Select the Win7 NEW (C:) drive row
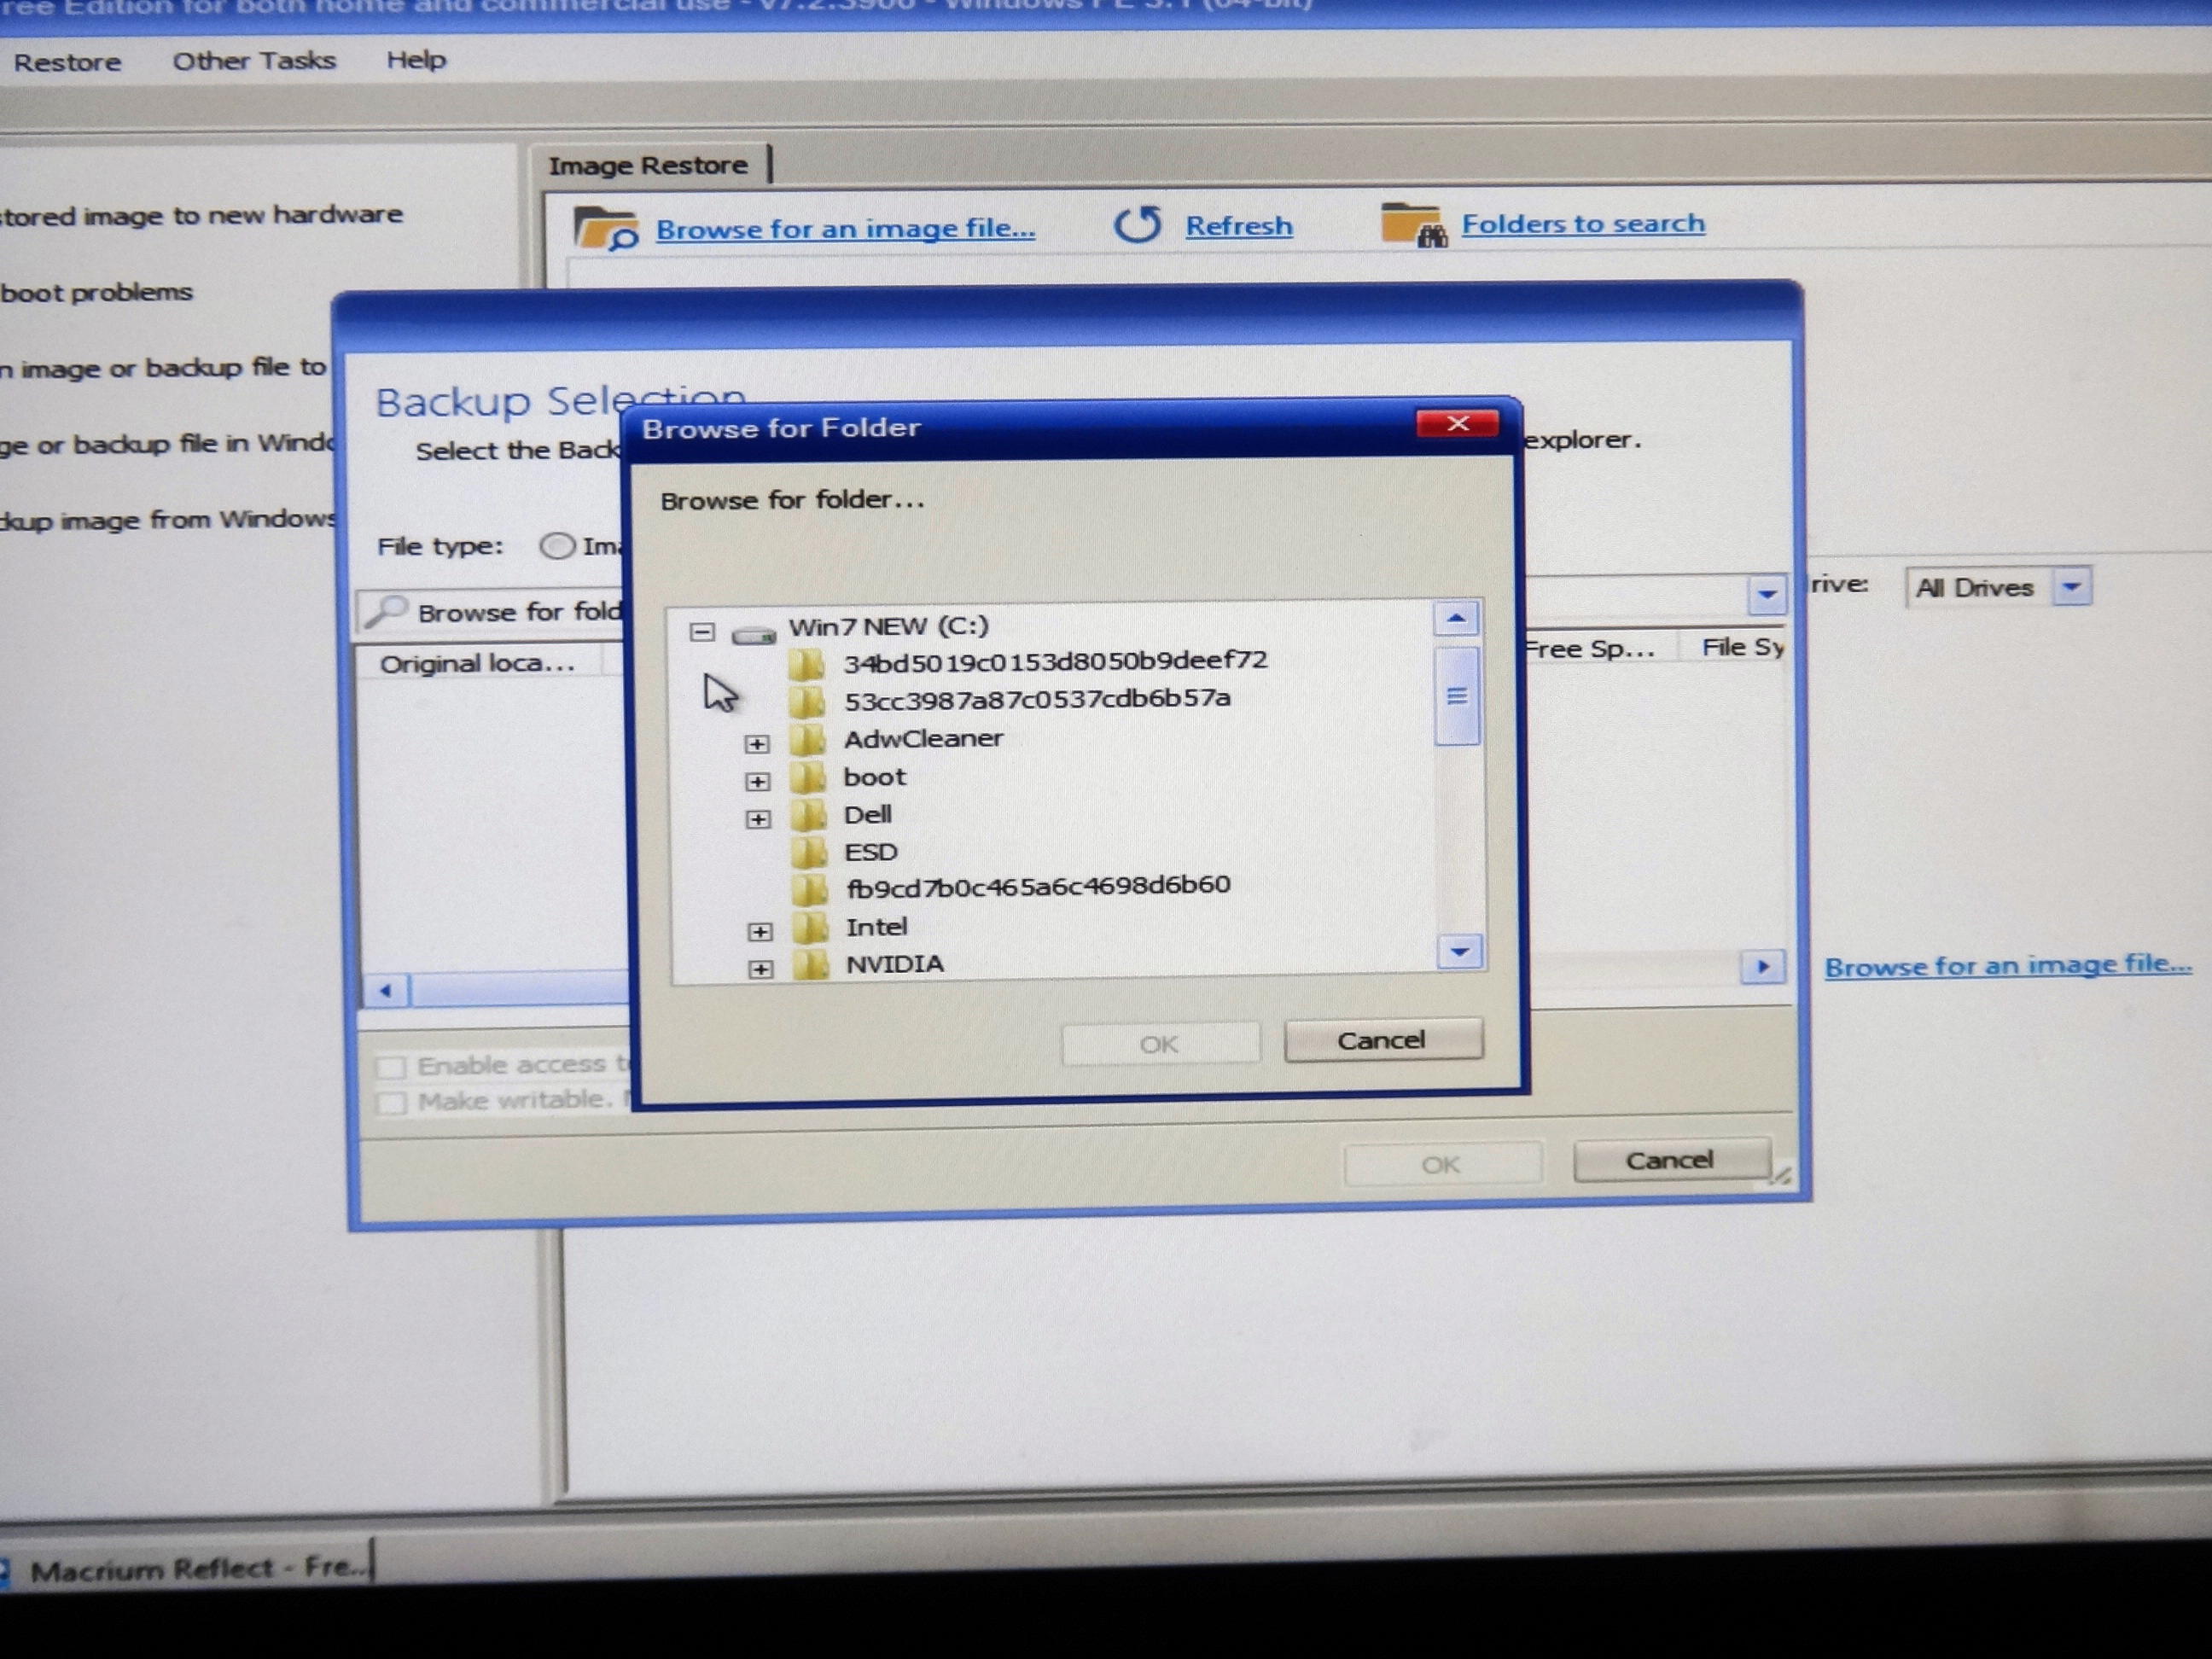Image resolution: width=2212 pixels, height=1659 pixels. 888,627
